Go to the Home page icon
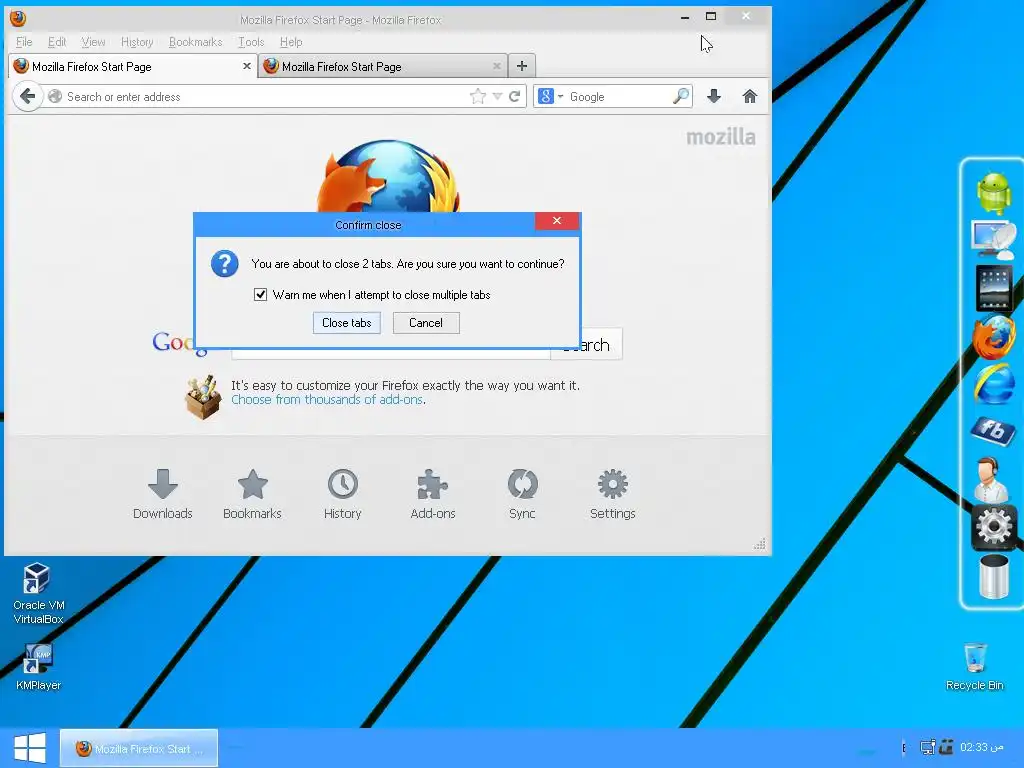The image size is (1024, 768). [750, 97]
